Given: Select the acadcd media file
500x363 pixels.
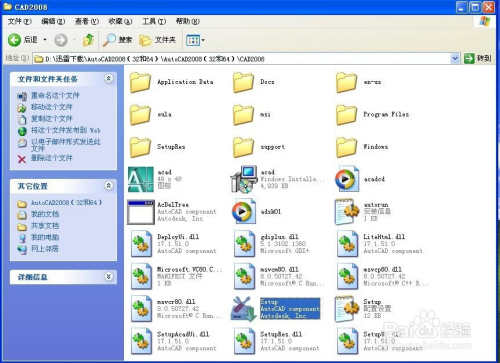Looking at the screenshot, I should 360,179.
